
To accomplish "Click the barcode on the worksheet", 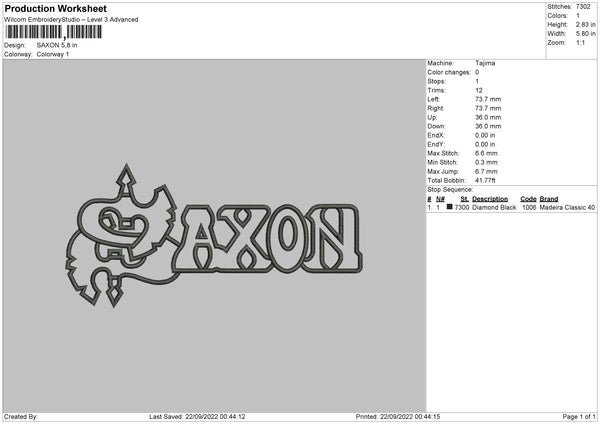I will 54,32.
